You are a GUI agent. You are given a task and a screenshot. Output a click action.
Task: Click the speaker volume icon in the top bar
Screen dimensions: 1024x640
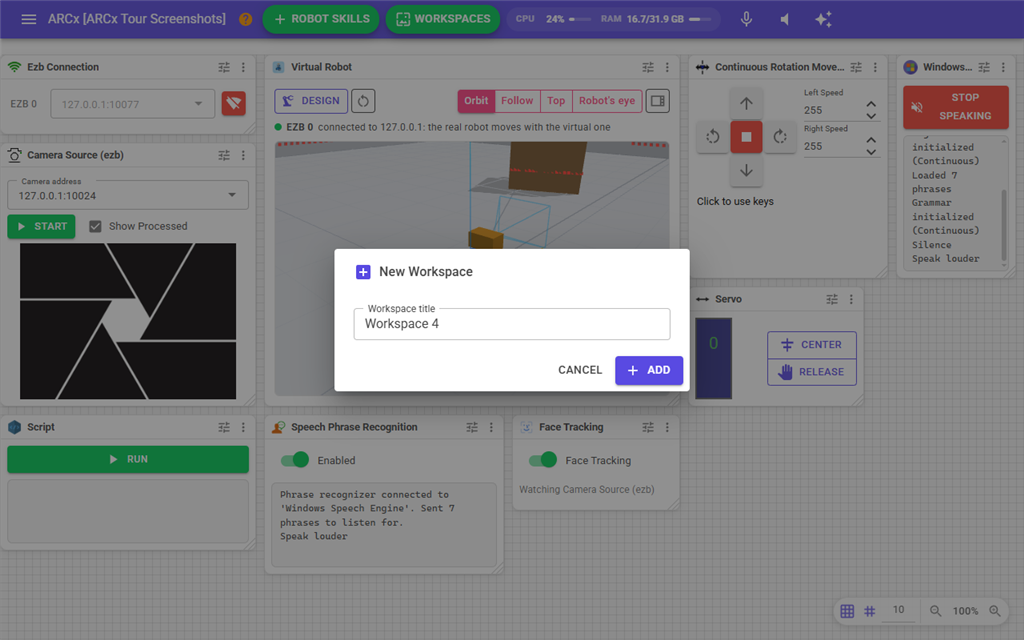(784, 19)
